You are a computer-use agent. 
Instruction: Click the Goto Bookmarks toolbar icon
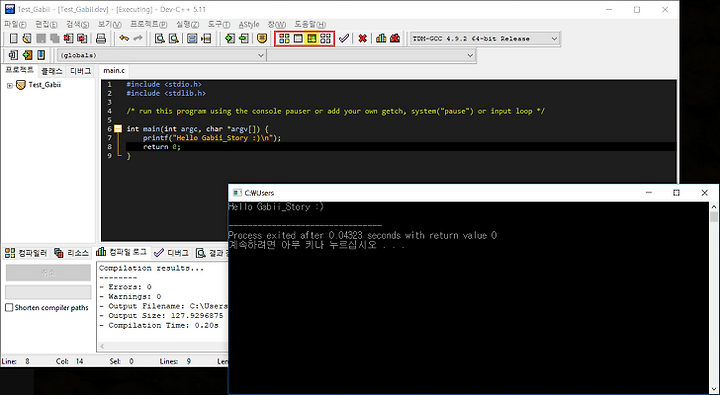[41, 55]
